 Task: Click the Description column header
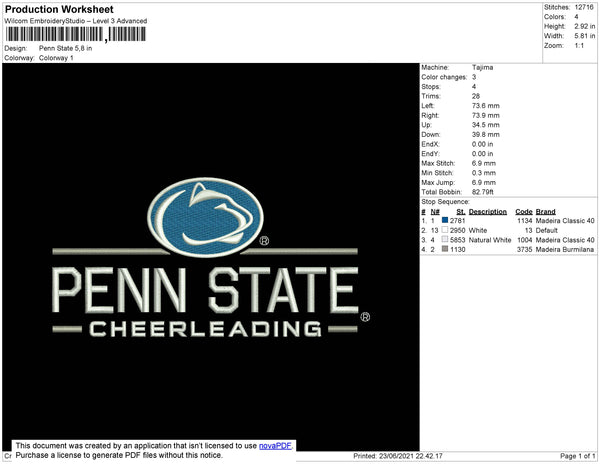pos(488,212)
